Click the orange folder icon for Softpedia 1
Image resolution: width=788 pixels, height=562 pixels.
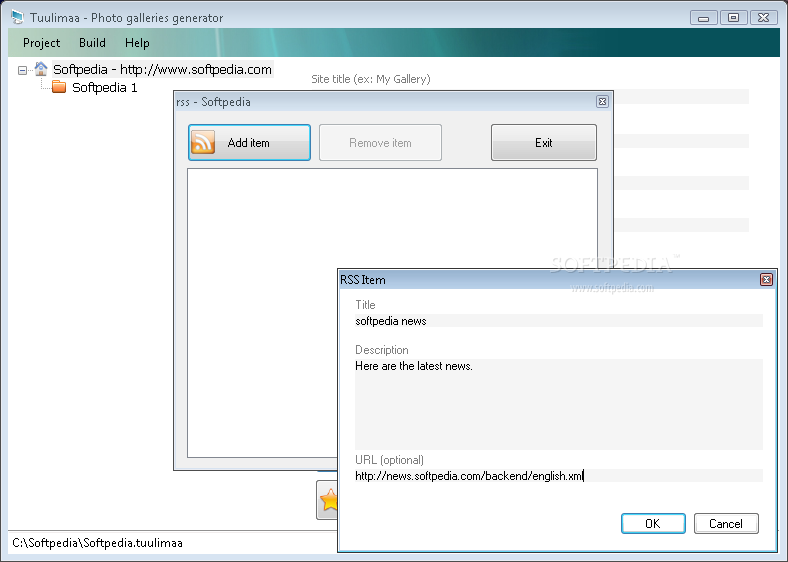59,87
